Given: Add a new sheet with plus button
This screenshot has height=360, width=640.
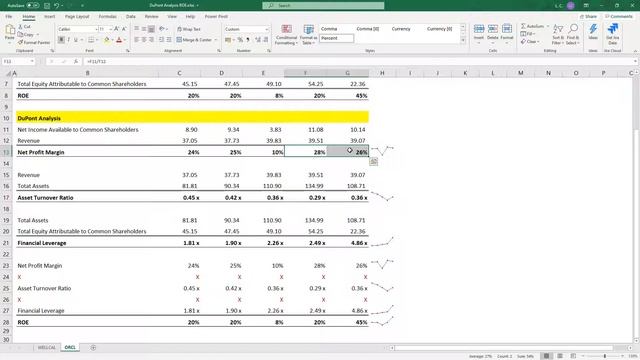Looking at the screenshot, I should [x=93, y=348].
